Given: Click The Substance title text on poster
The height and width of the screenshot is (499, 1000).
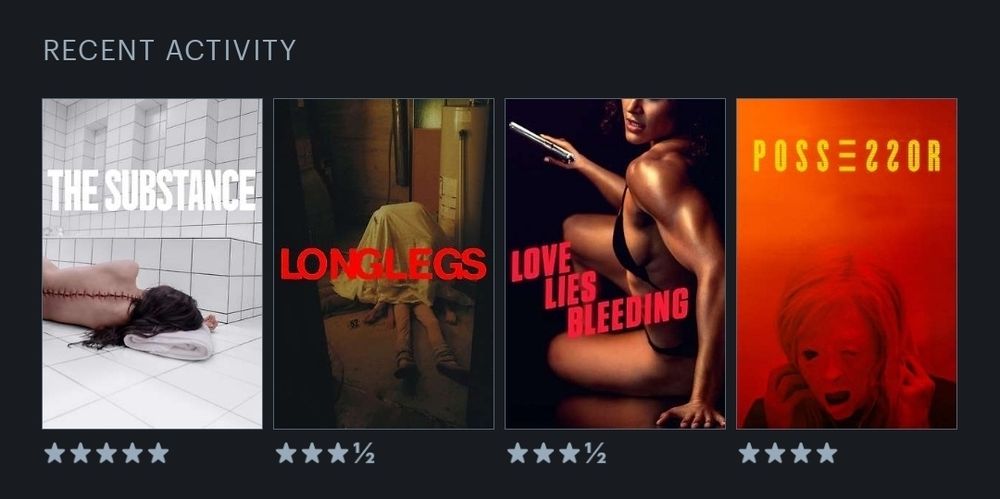Looking at the screenshot, I should [x=152, y=190].
